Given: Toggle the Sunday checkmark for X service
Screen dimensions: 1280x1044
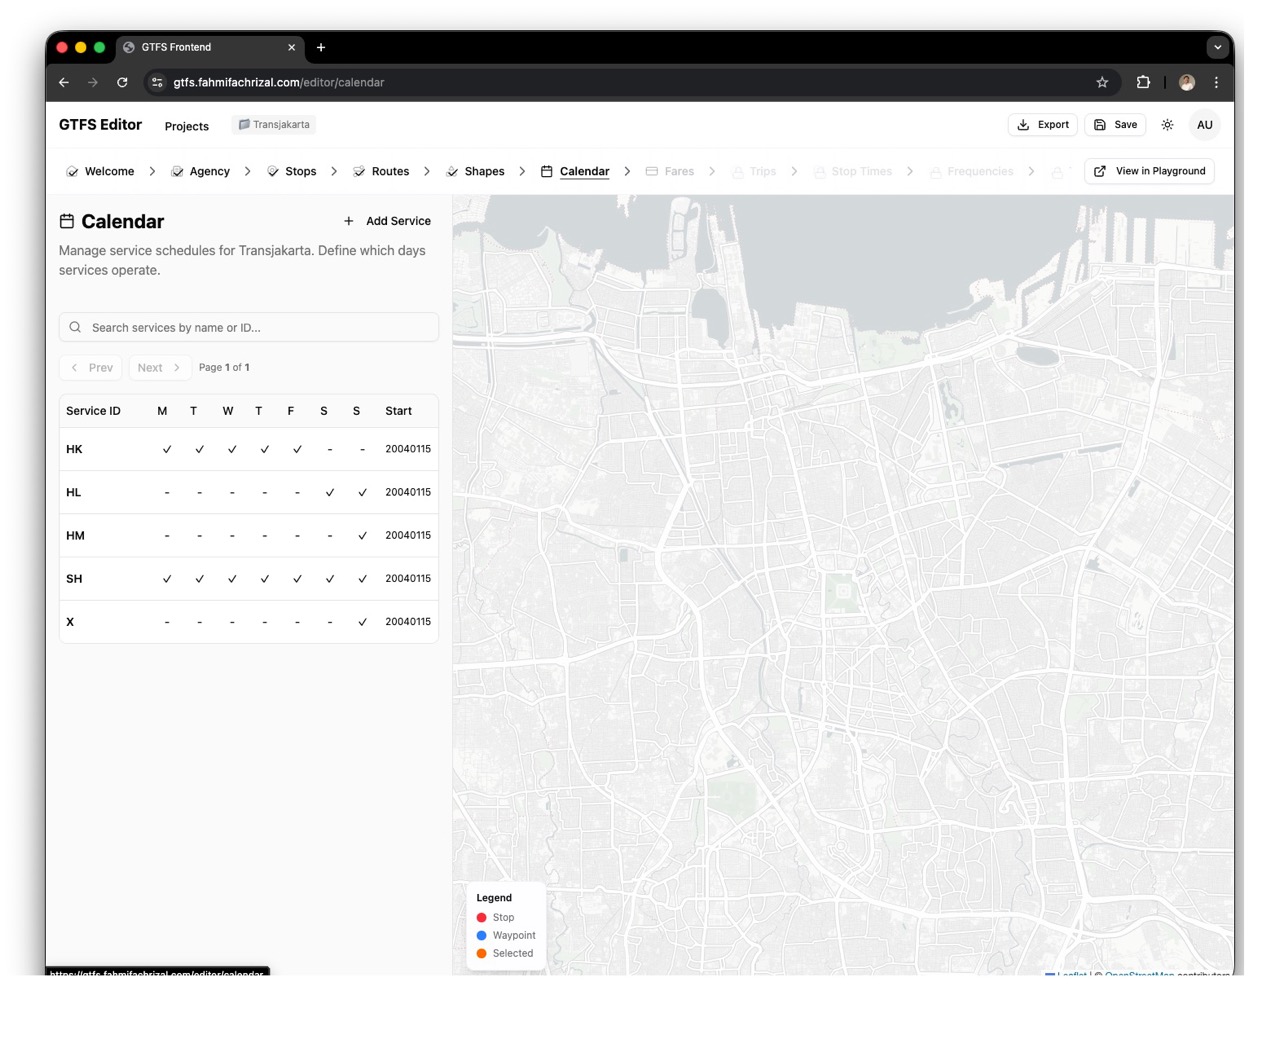Looking at the screenshot, I should 362,622.
